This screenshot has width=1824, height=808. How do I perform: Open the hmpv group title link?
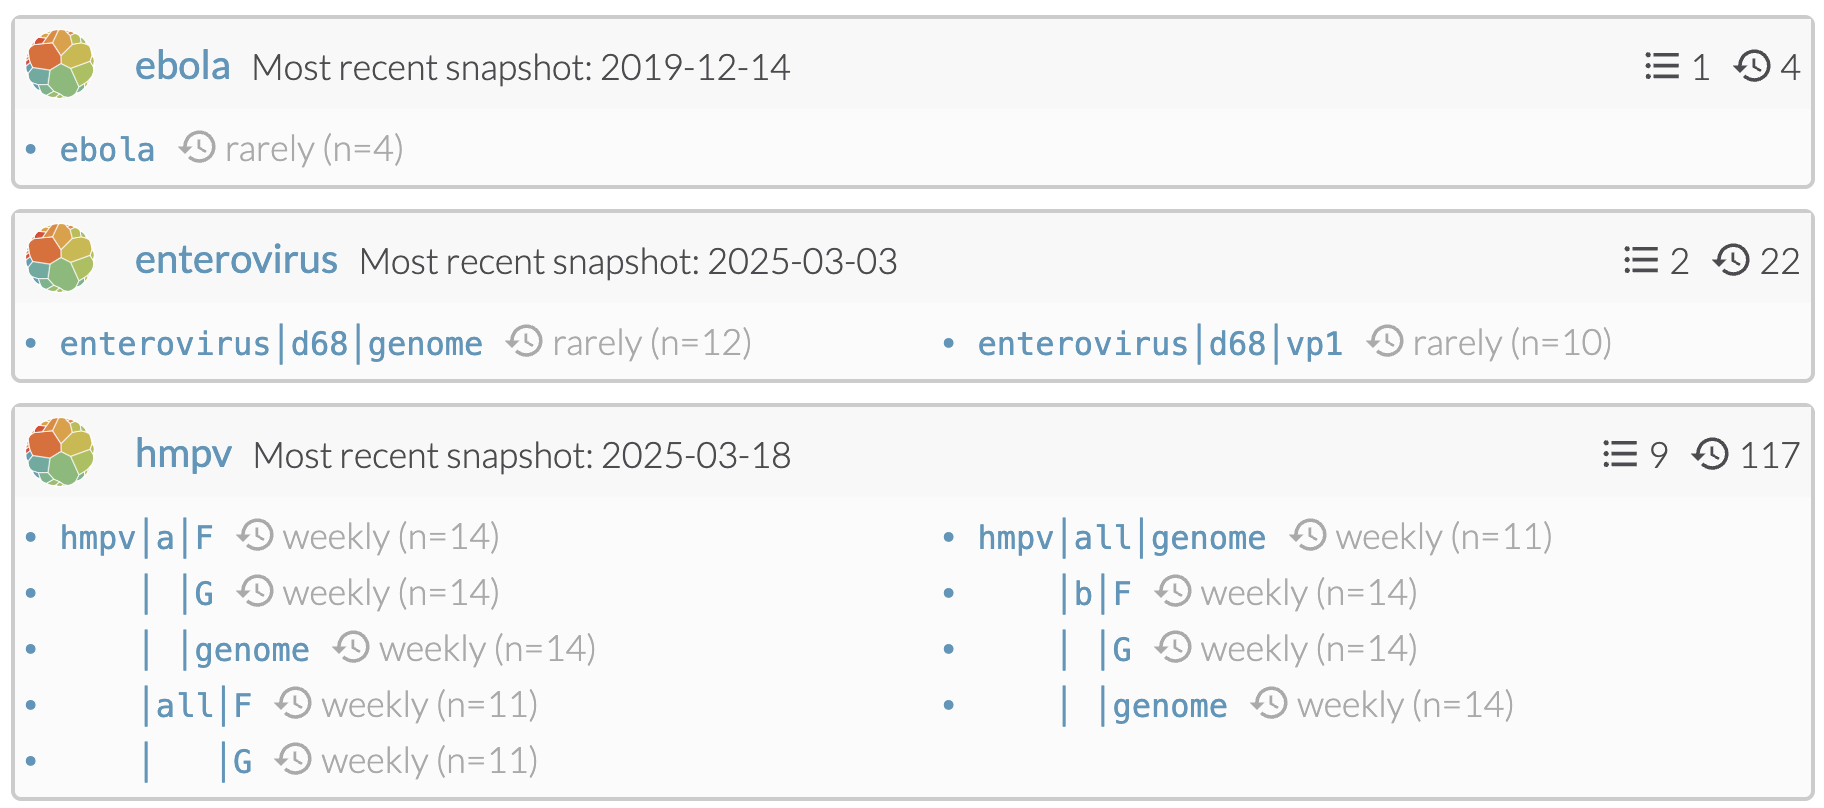point(183,454)
